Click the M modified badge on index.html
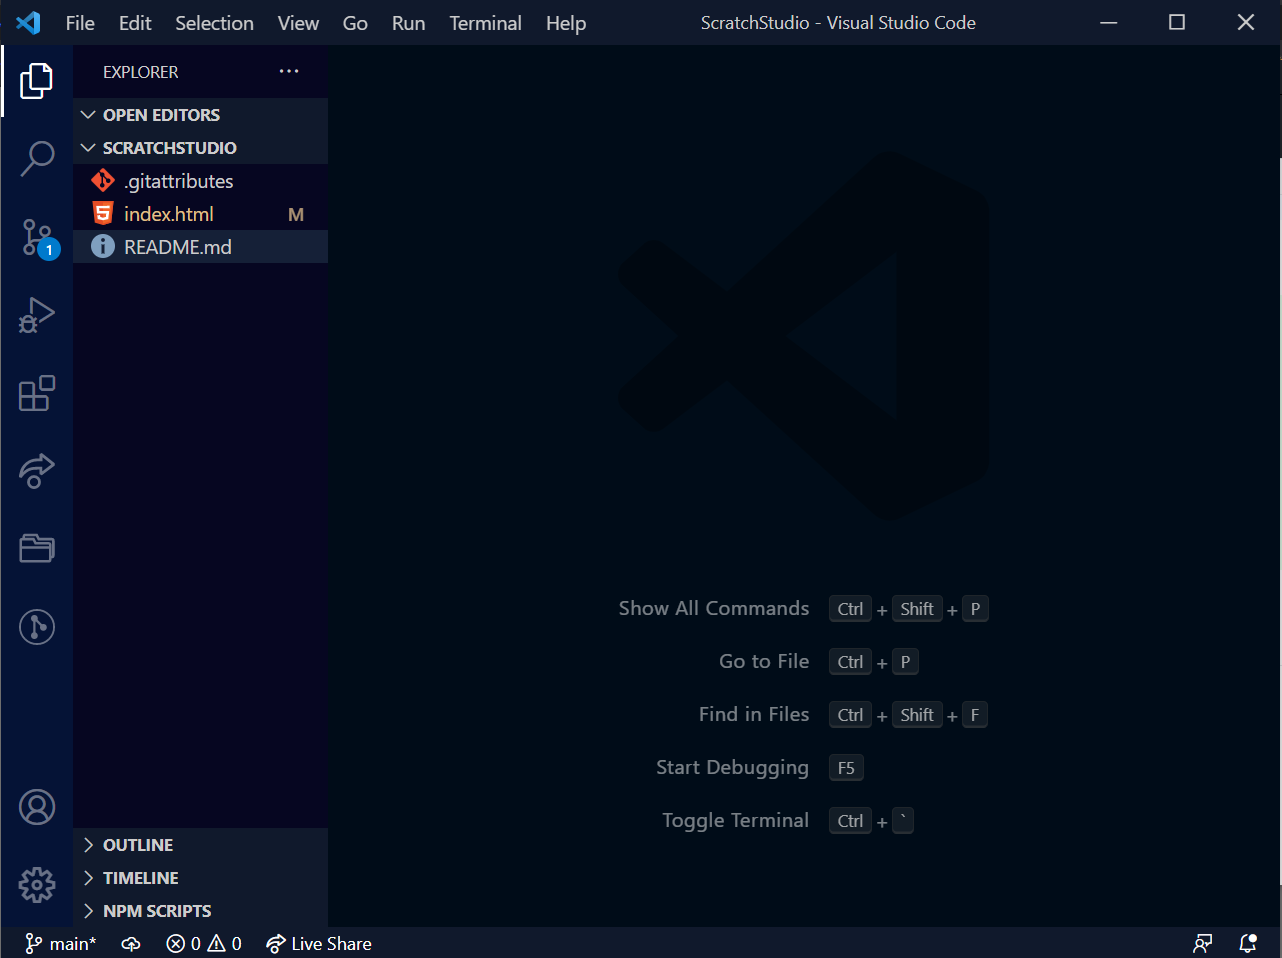Viewport: 1282px width, 958px height. (x=296, y=214)
